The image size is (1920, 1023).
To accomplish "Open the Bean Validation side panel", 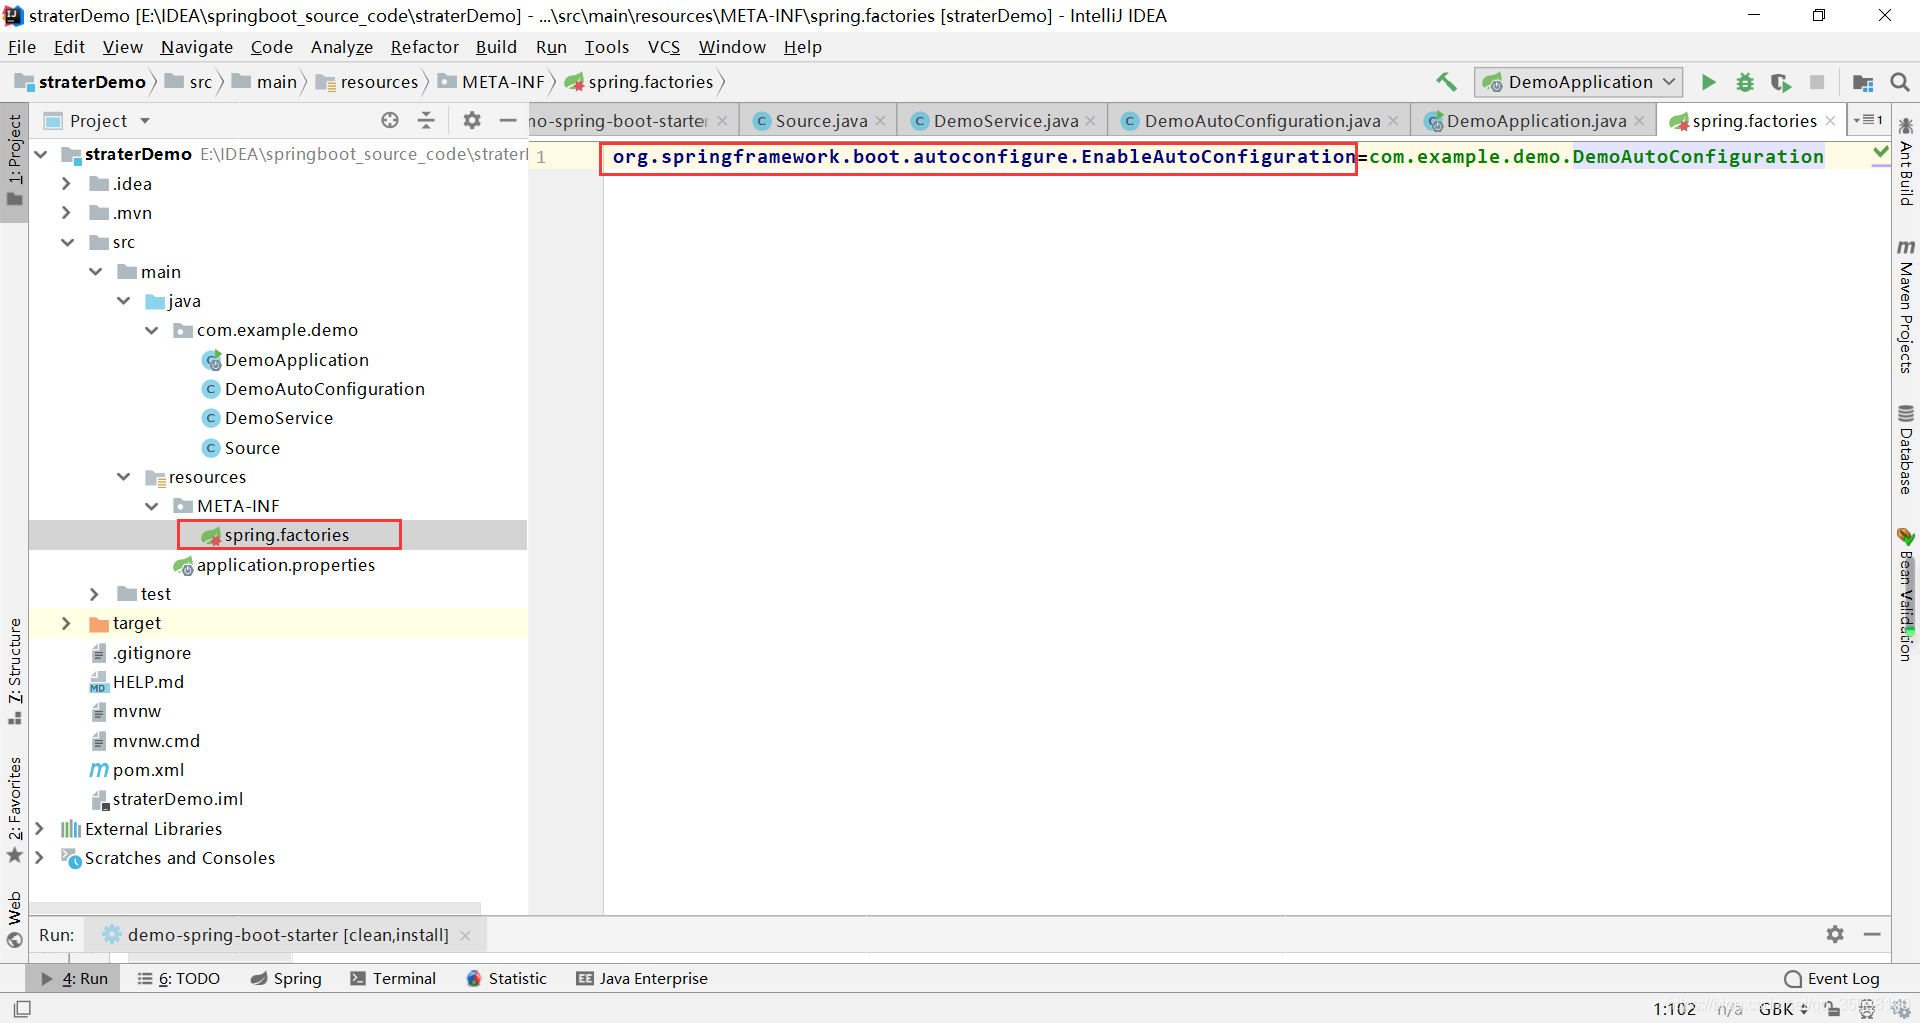I will coord(1906,594).
